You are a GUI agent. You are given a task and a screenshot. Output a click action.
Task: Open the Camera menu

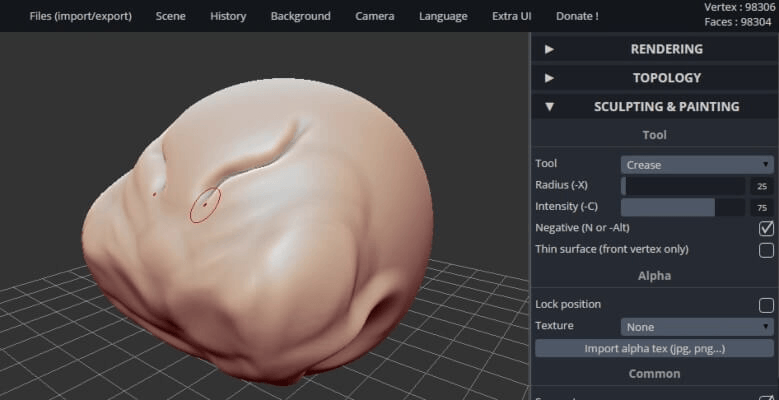pyautogui.click(x=374, y=16)
